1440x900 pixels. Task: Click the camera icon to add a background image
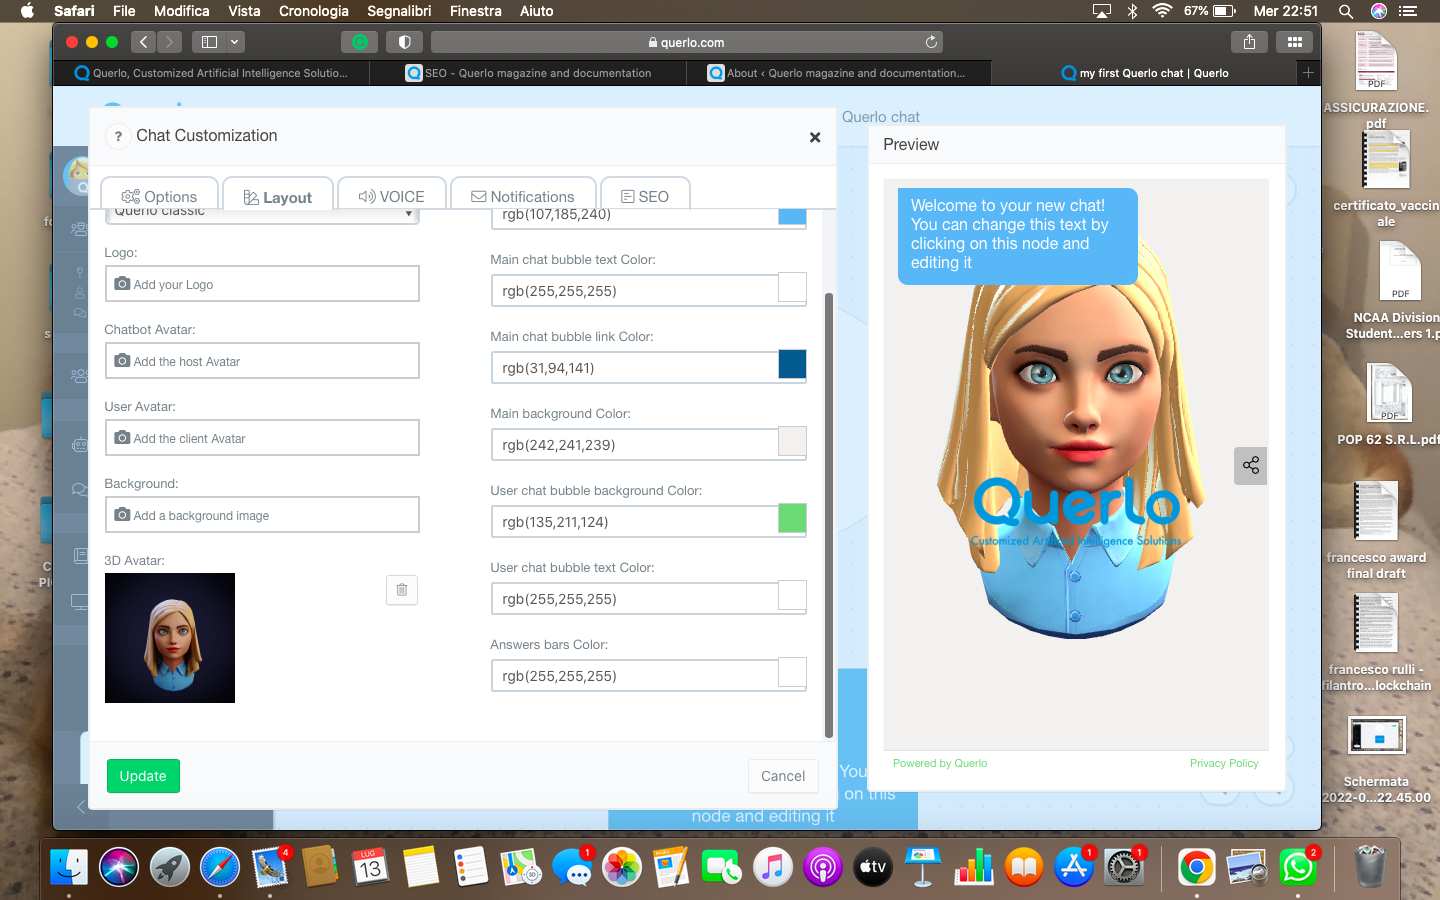120,514
